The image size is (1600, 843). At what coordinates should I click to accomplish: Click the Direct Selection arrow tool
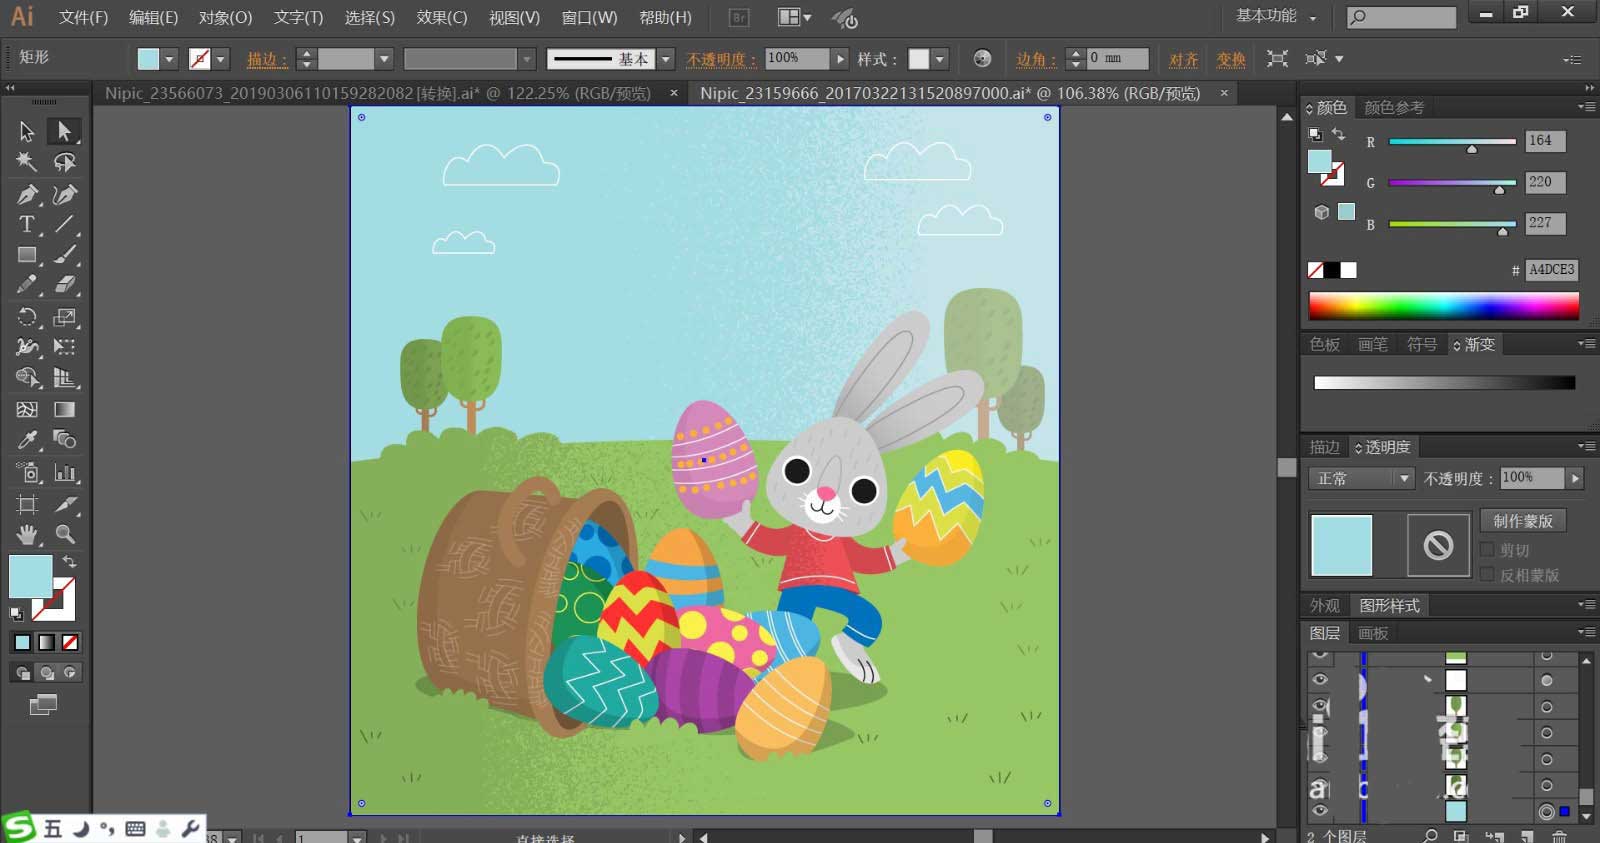tap(65, 131)
